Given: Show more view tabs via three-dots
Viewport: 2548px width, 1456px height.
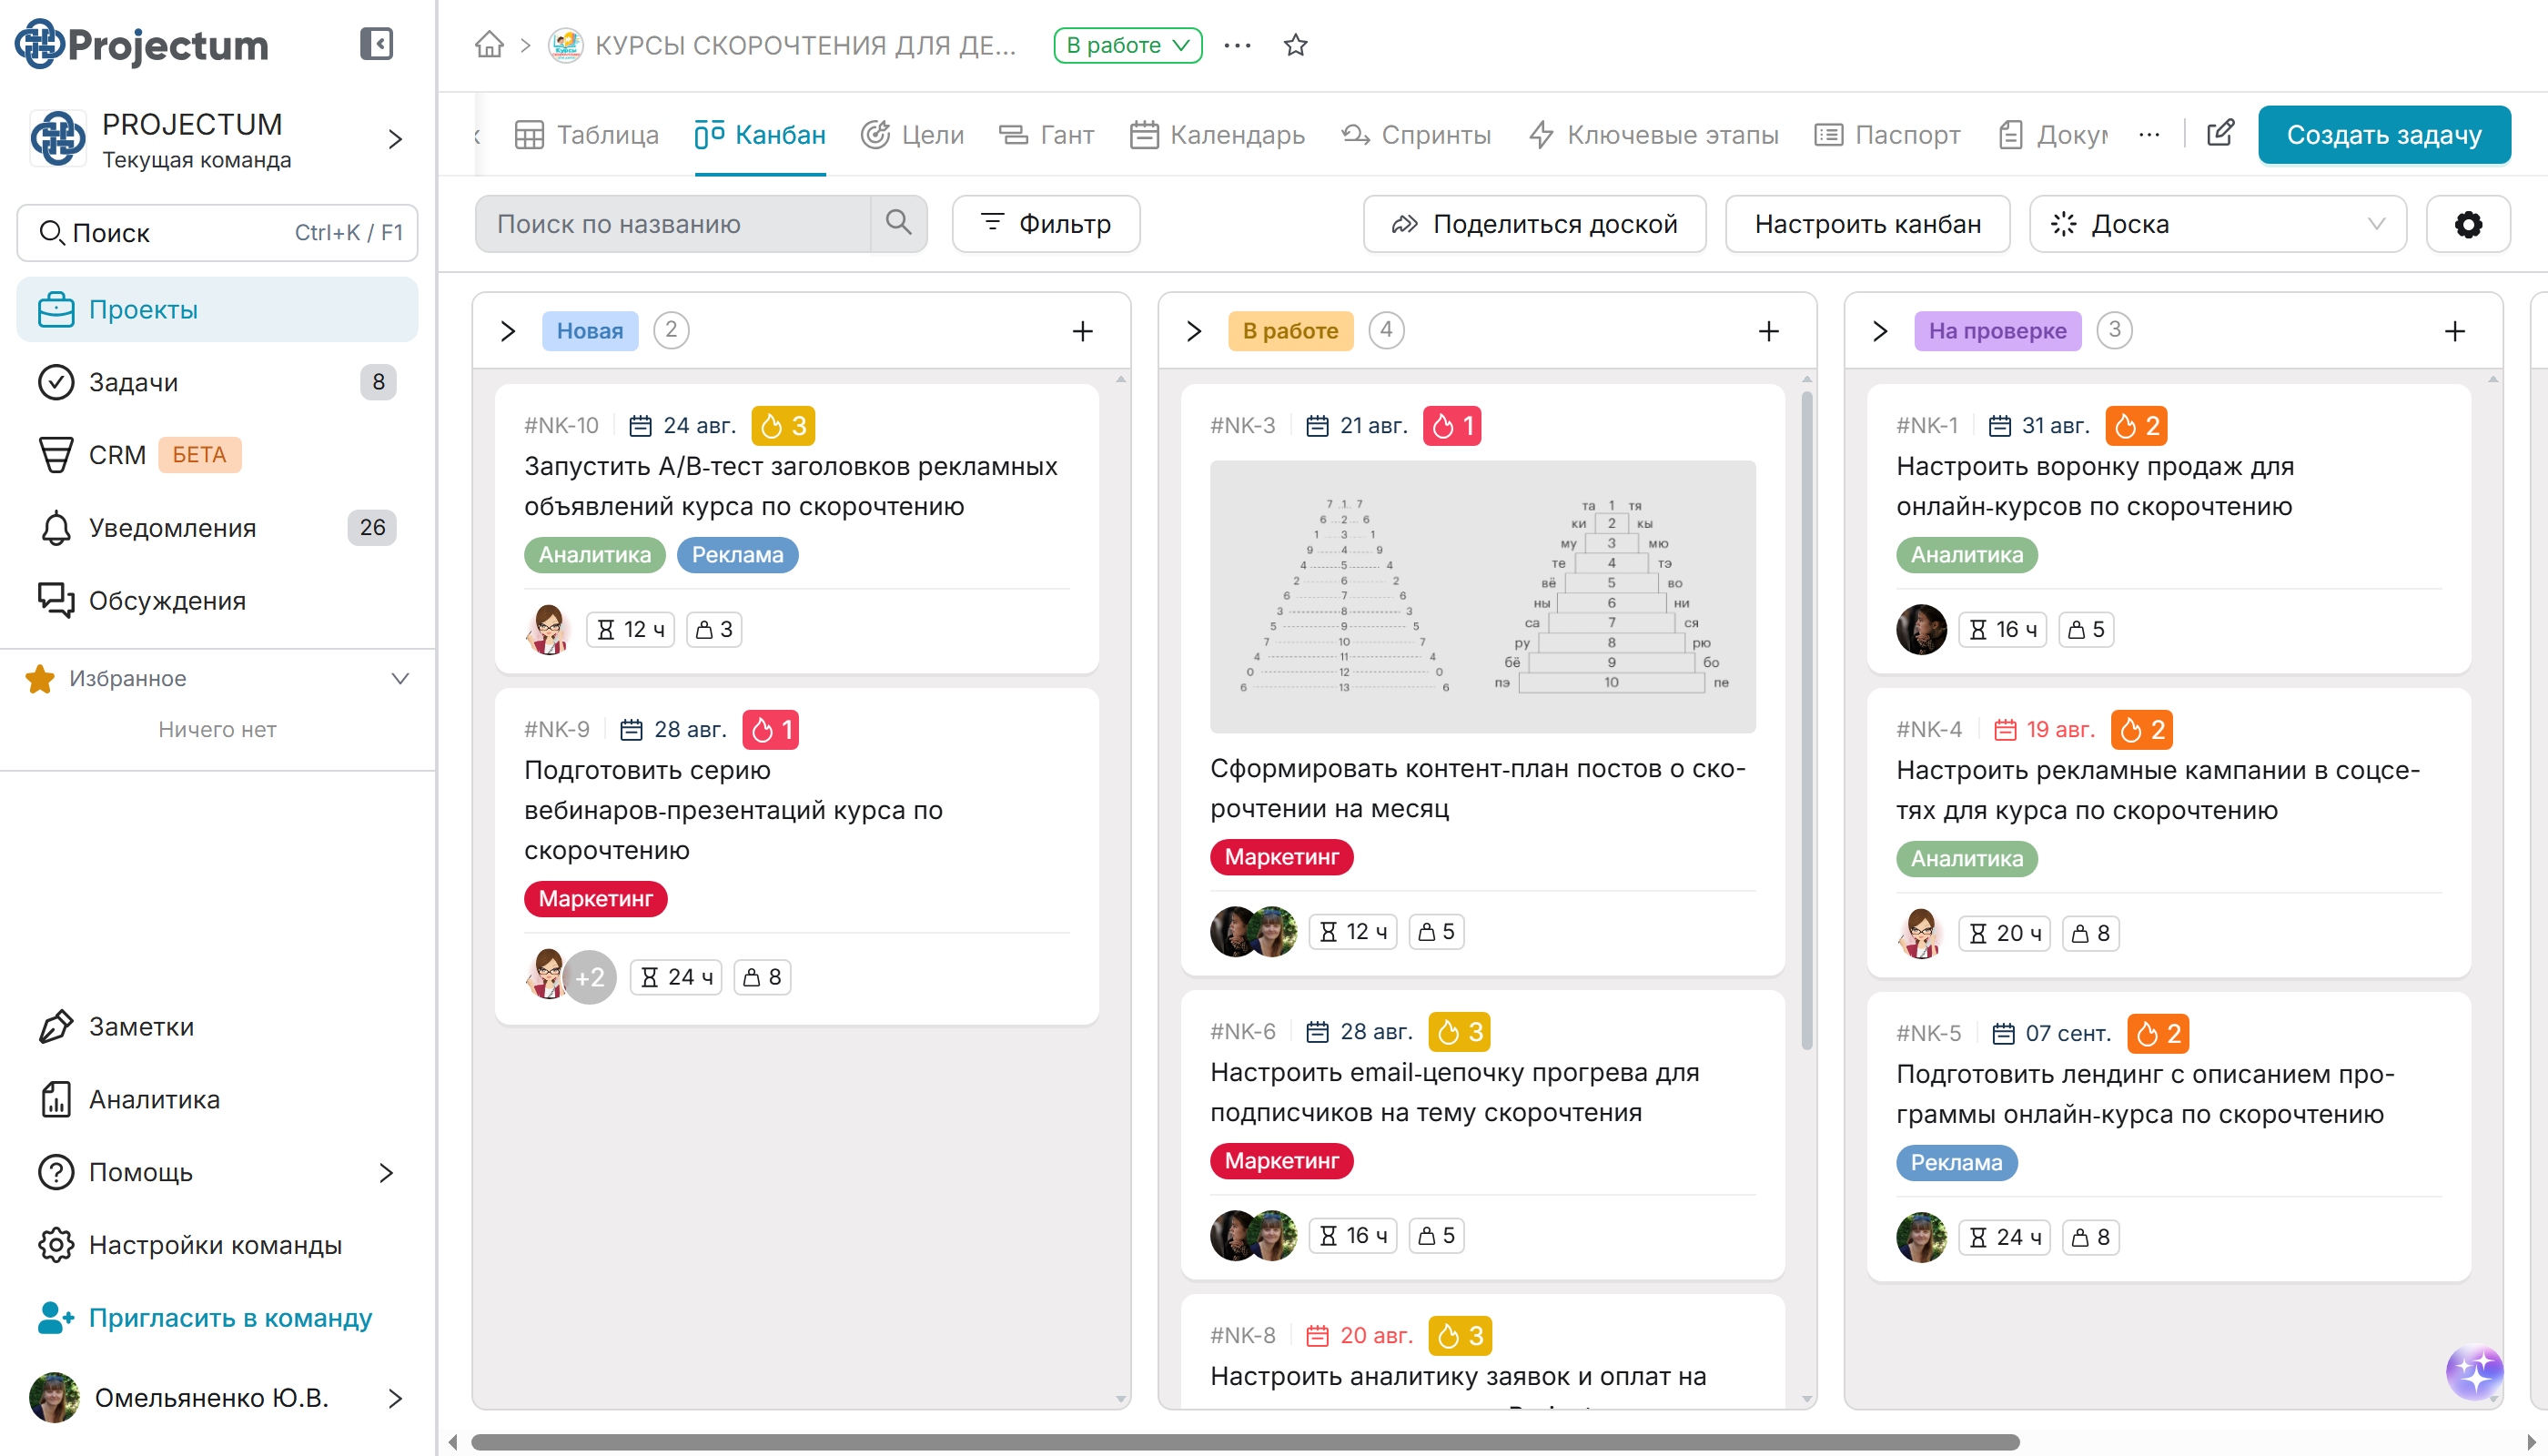Looking at the screenshot, I should [2149, 134].
